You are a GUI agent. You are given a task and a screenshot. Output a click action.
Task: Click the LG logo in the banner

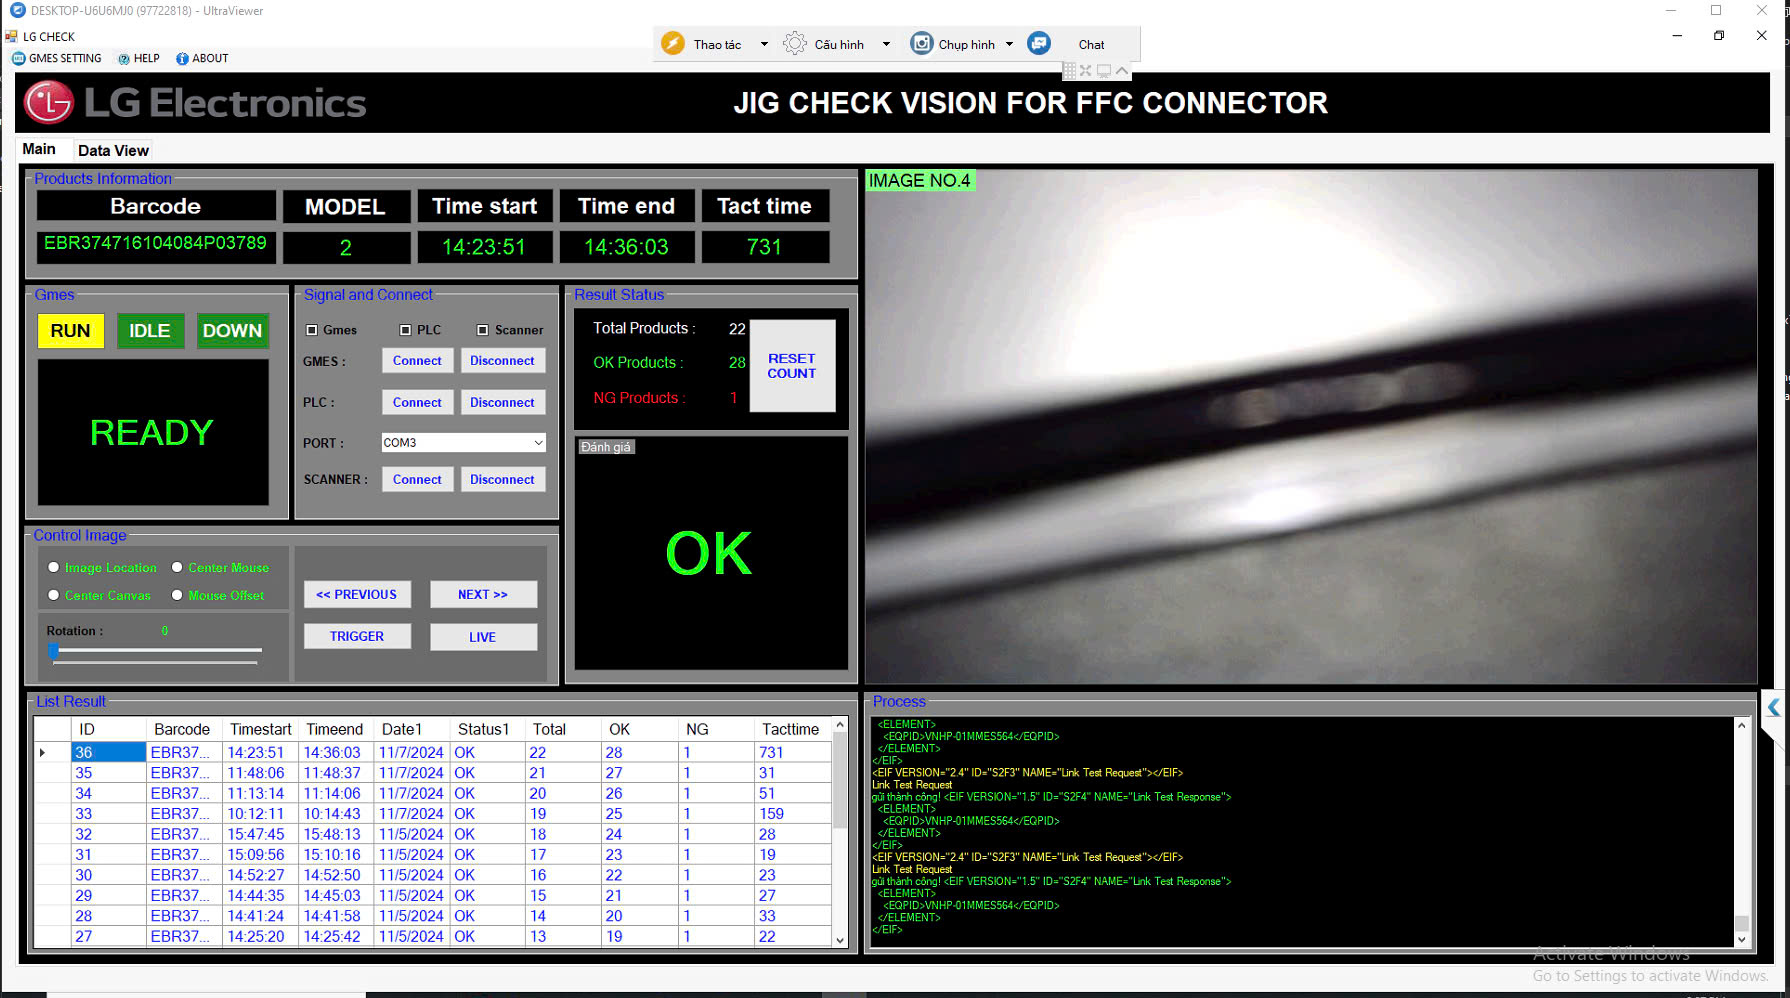coord(48,102)
